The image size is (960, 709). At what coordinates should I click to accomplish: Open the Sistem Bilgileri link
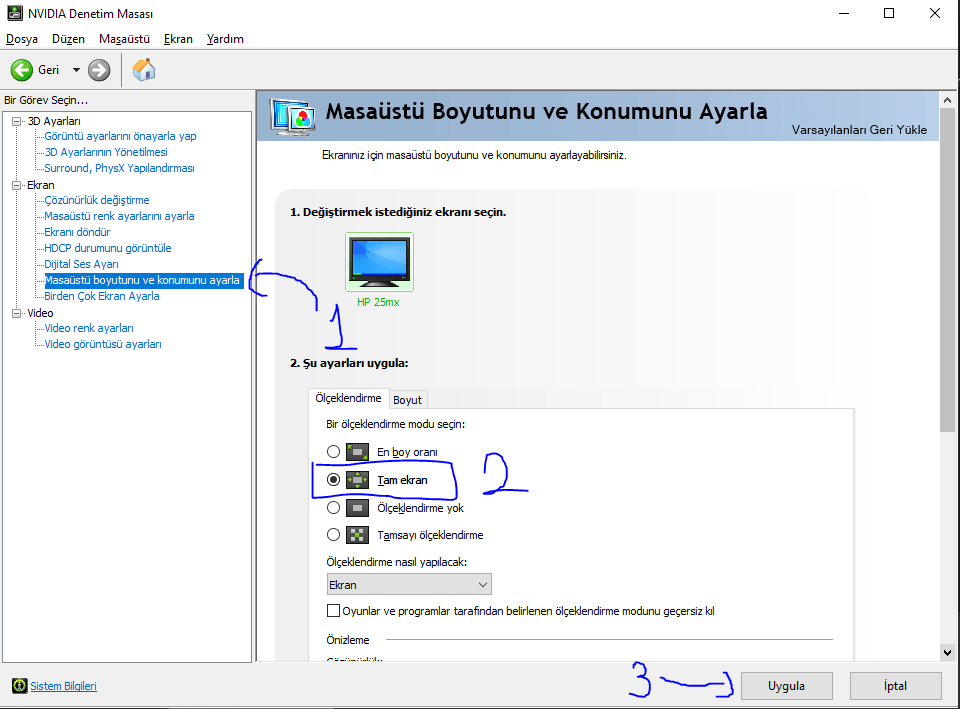(x=64, y=686)
